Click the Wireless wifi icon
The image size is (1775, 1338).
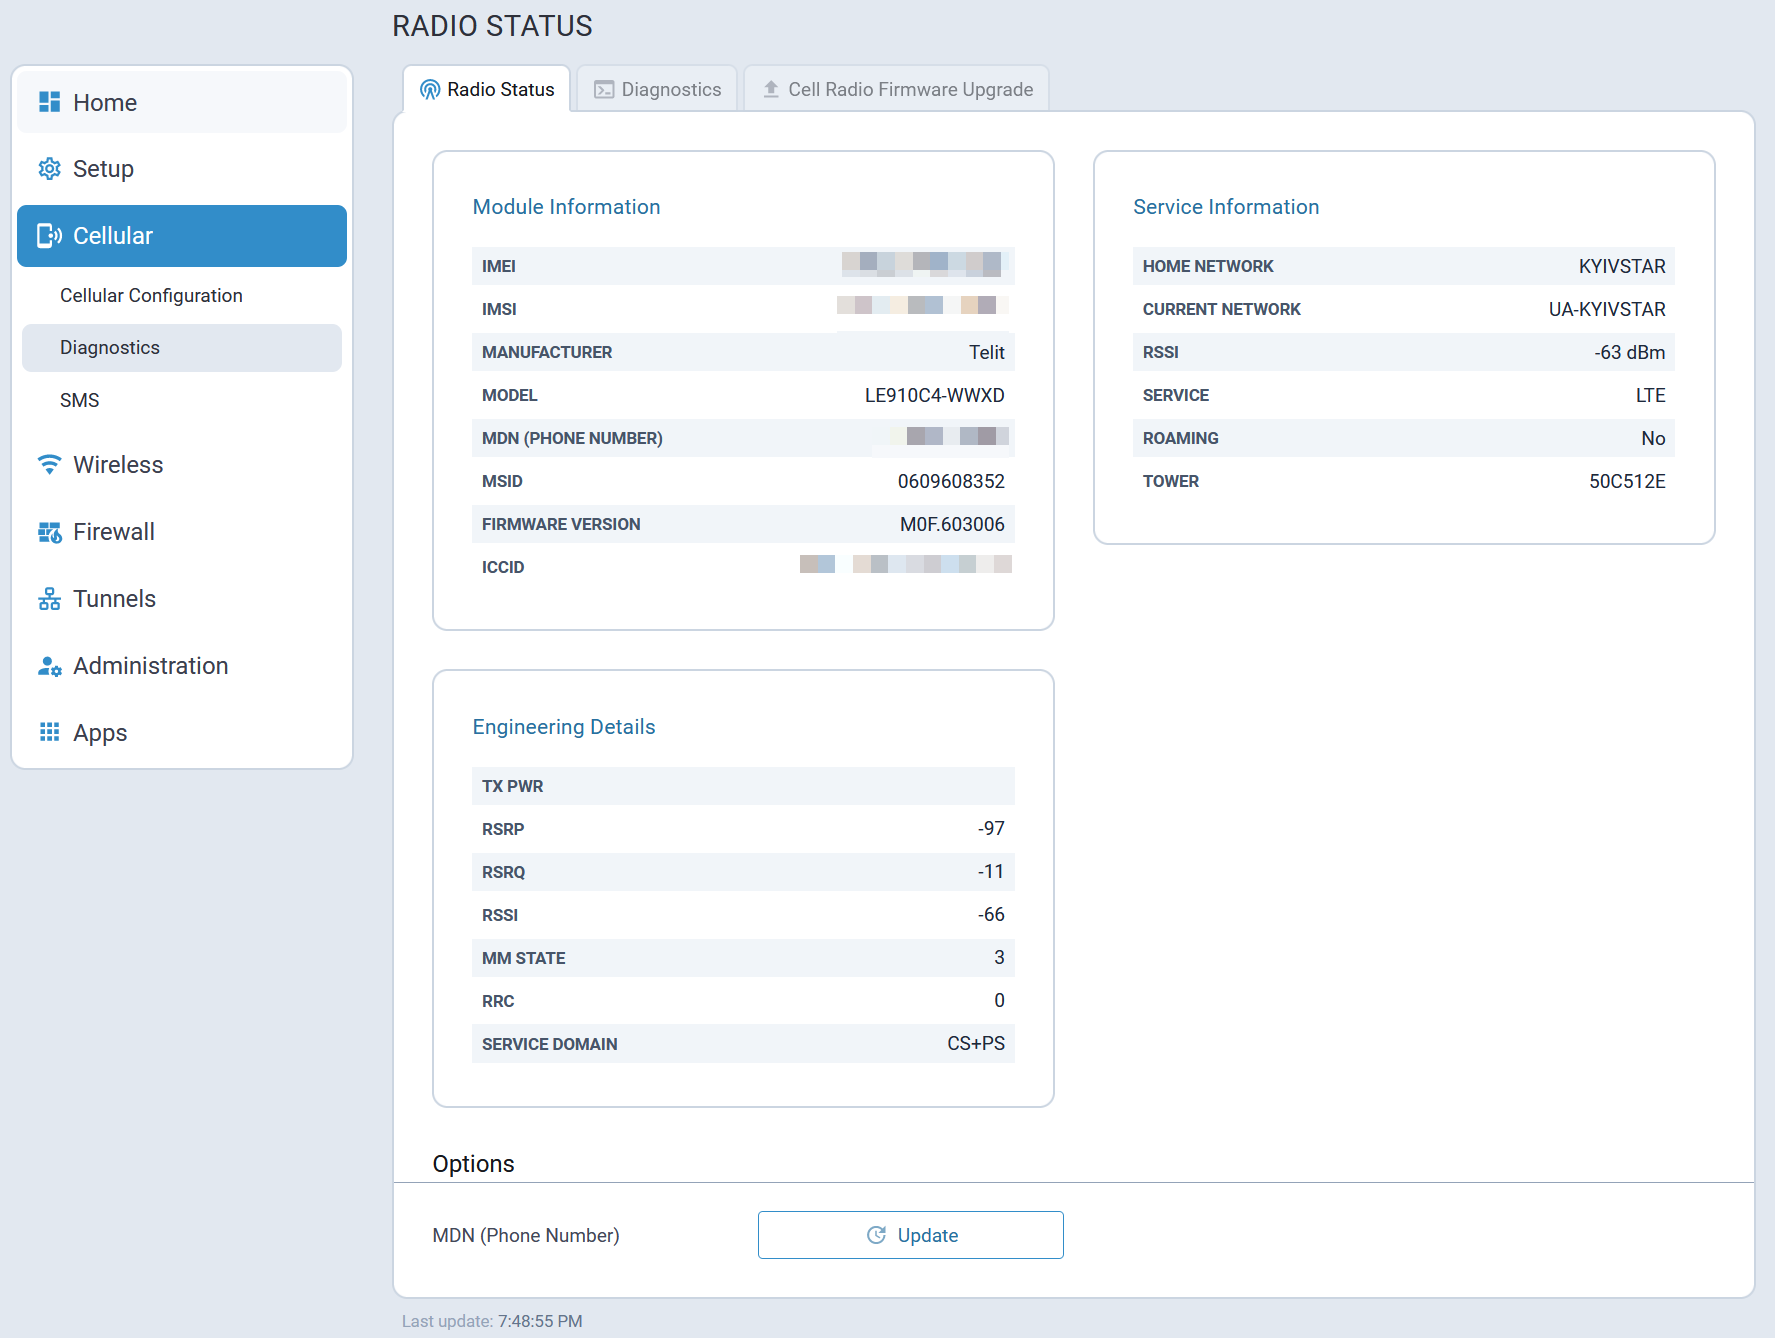click(49, 465)
